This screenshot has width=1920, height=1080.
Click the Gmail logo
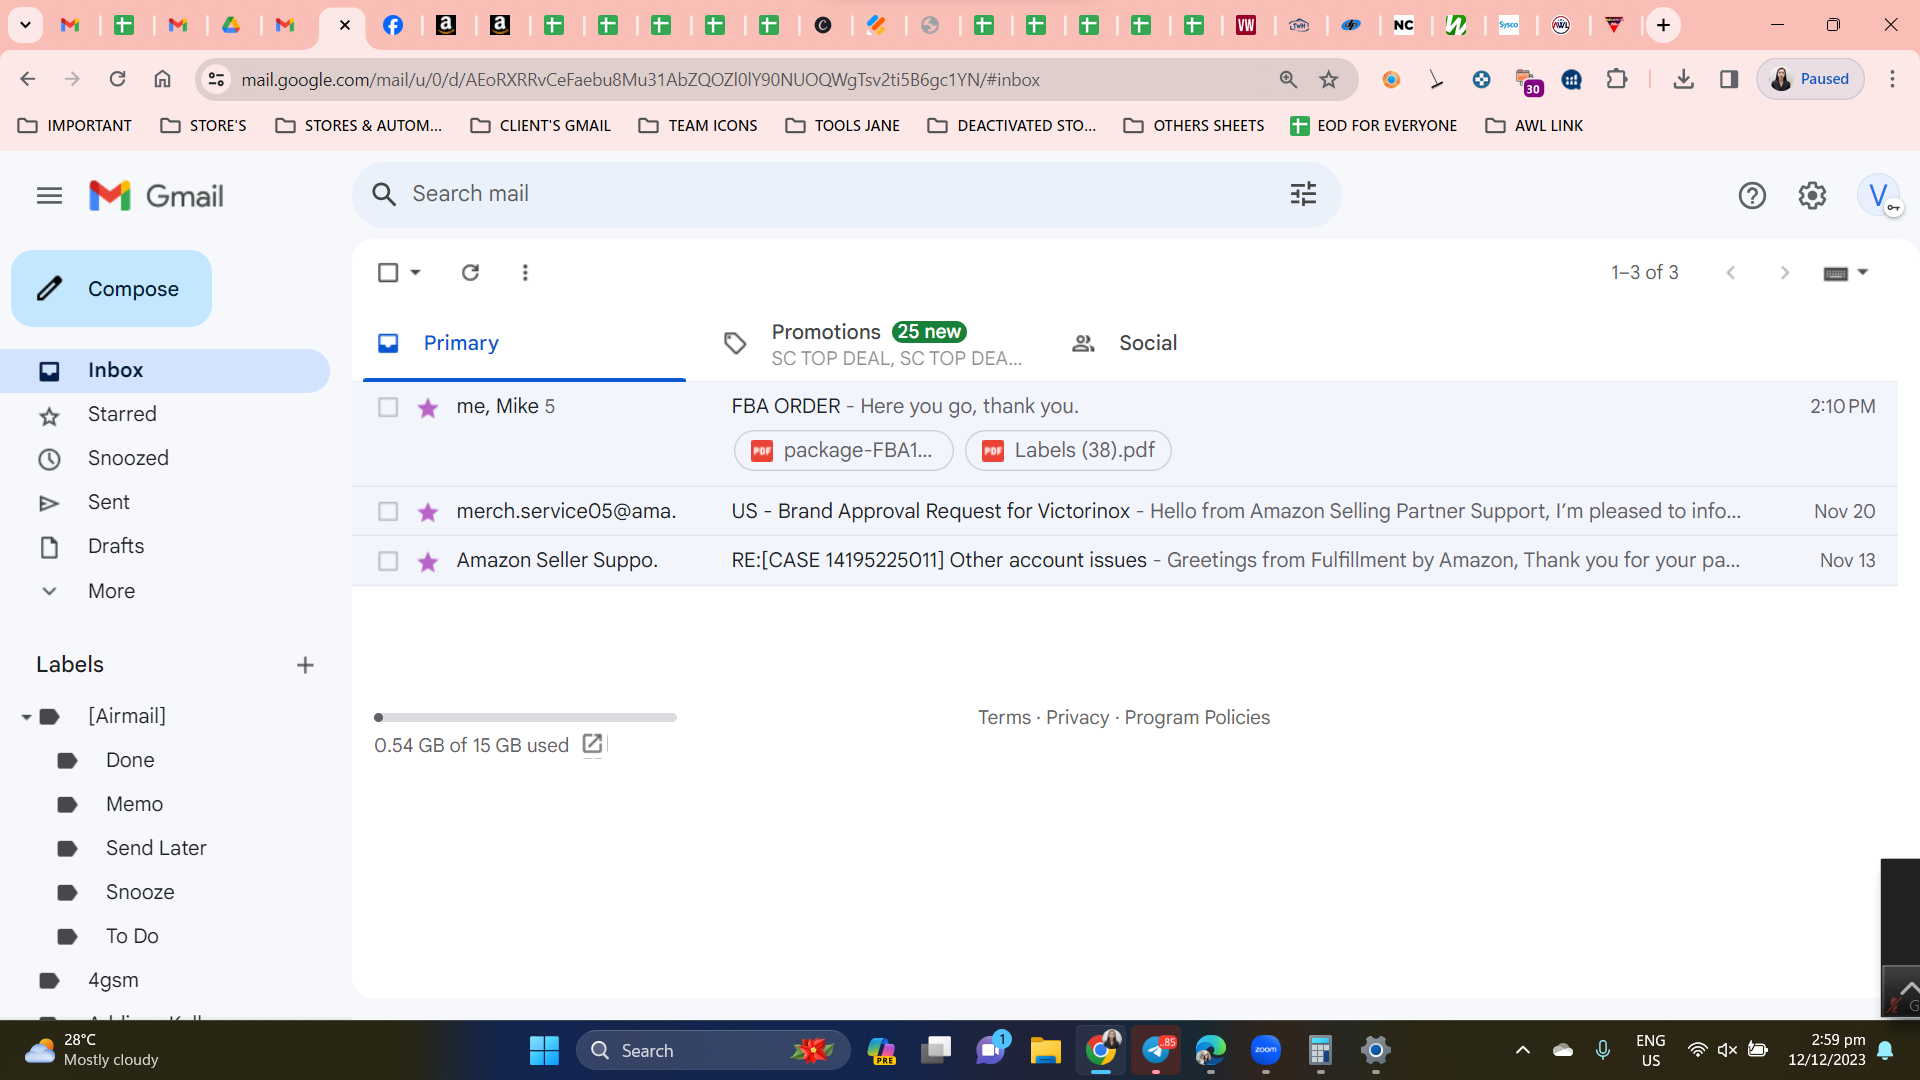[156, 196]
